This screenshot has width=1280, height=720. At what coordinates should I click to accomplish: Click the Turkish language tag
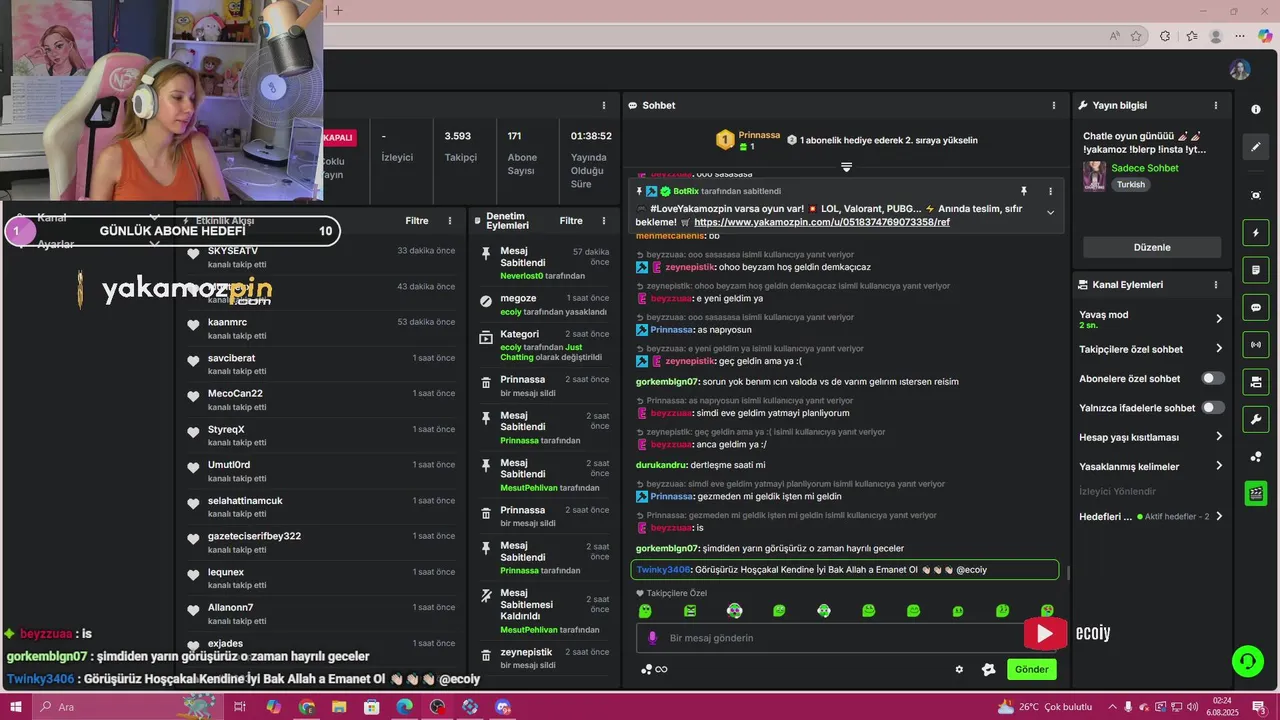coord(1131,185)
